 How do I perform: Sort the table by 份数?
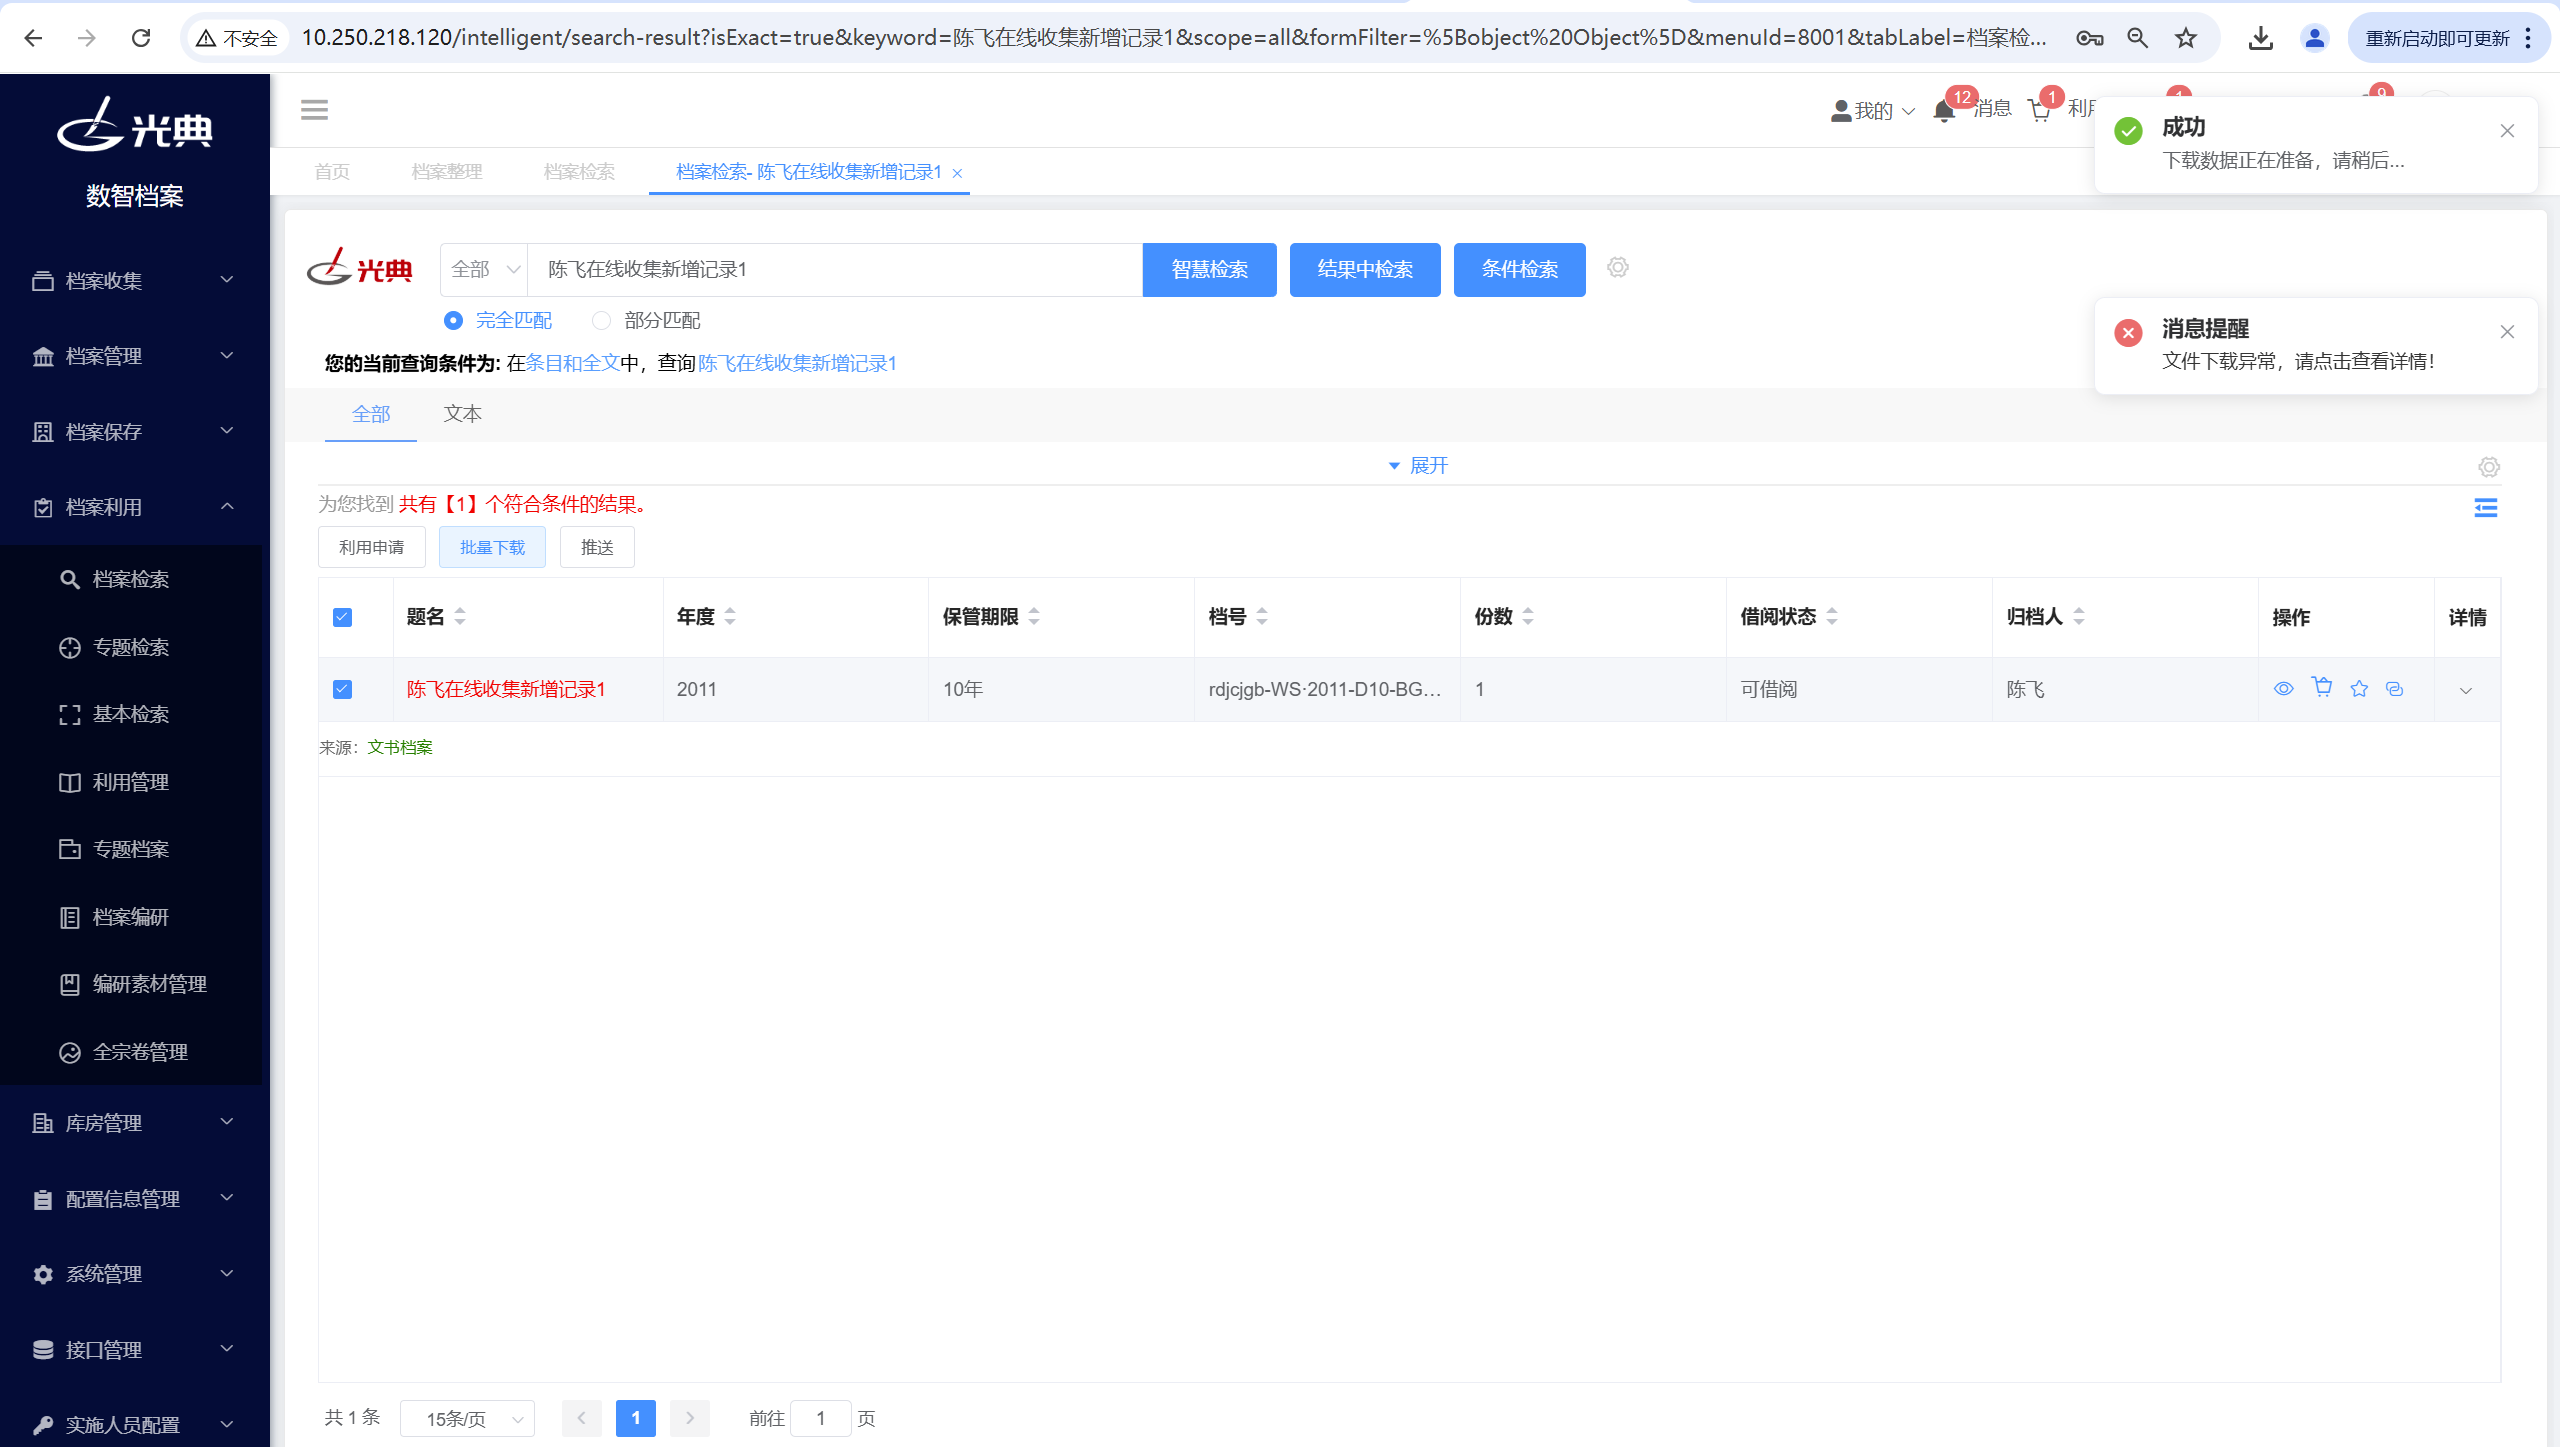(x=1528, y=617)
